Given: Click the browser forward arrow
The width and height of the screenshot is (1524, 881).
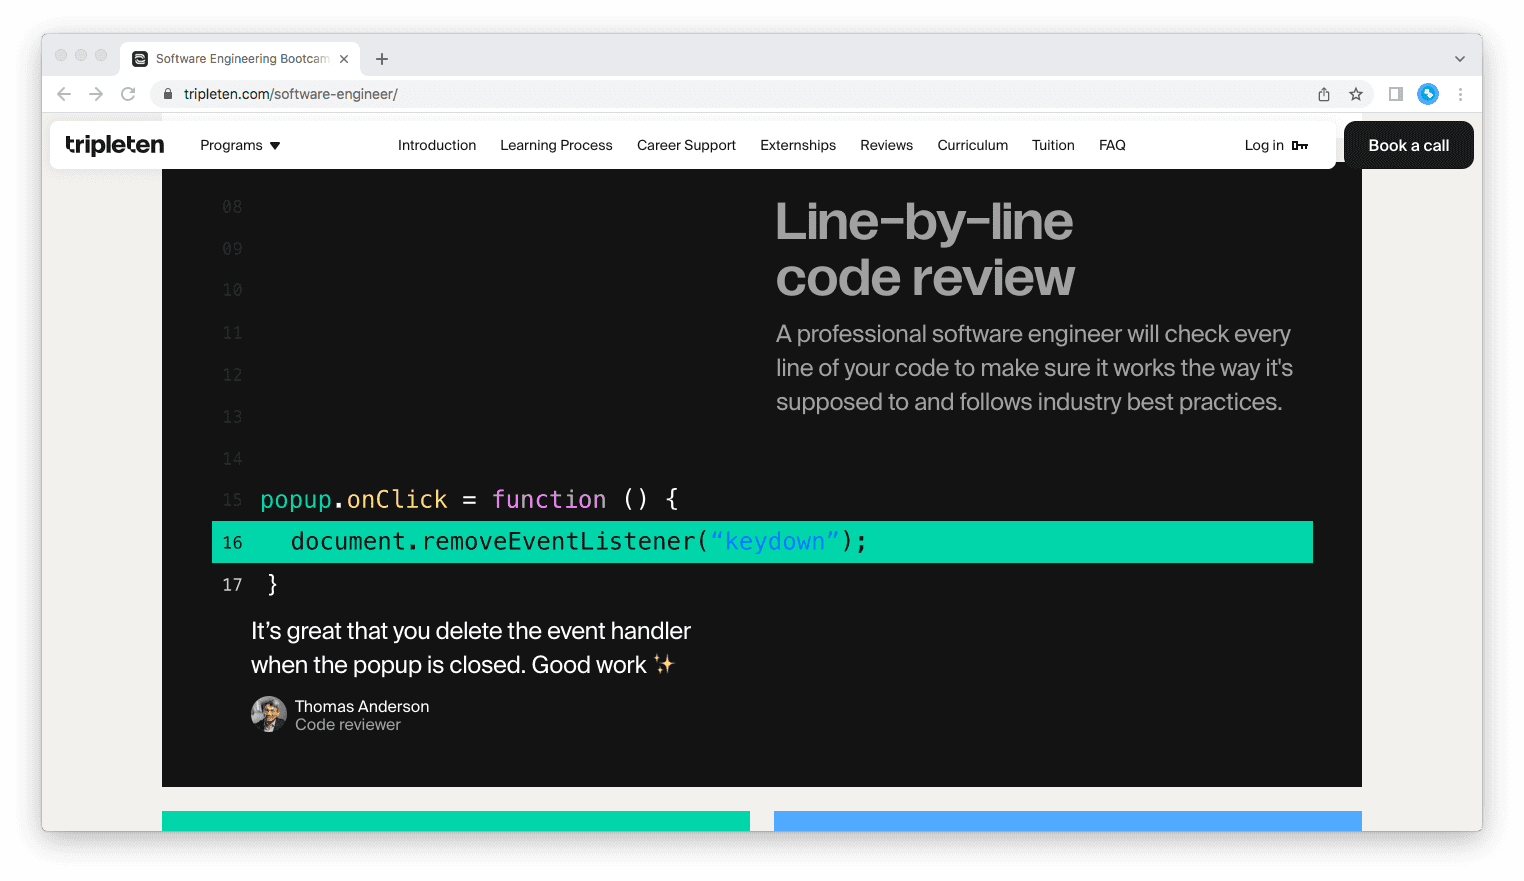Looking at the screenshot, I should click(96, 94).
